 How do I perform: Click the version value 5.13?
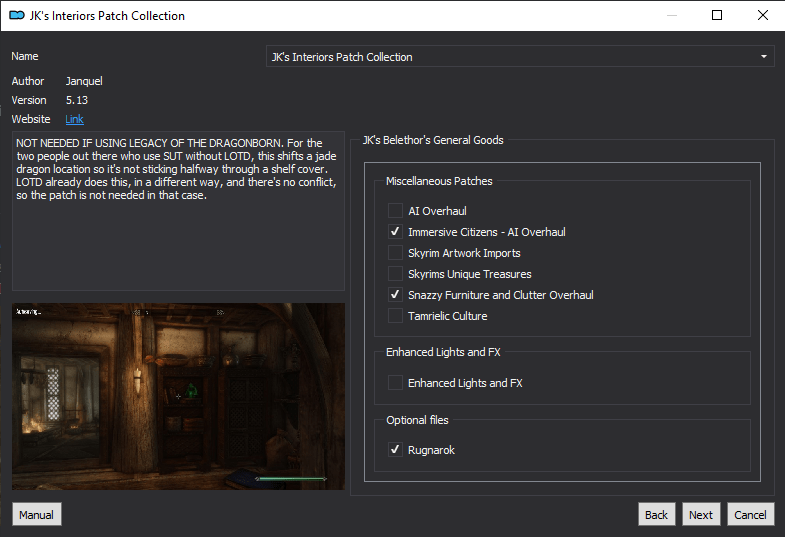pyautogui.click(x=77, y=100)
